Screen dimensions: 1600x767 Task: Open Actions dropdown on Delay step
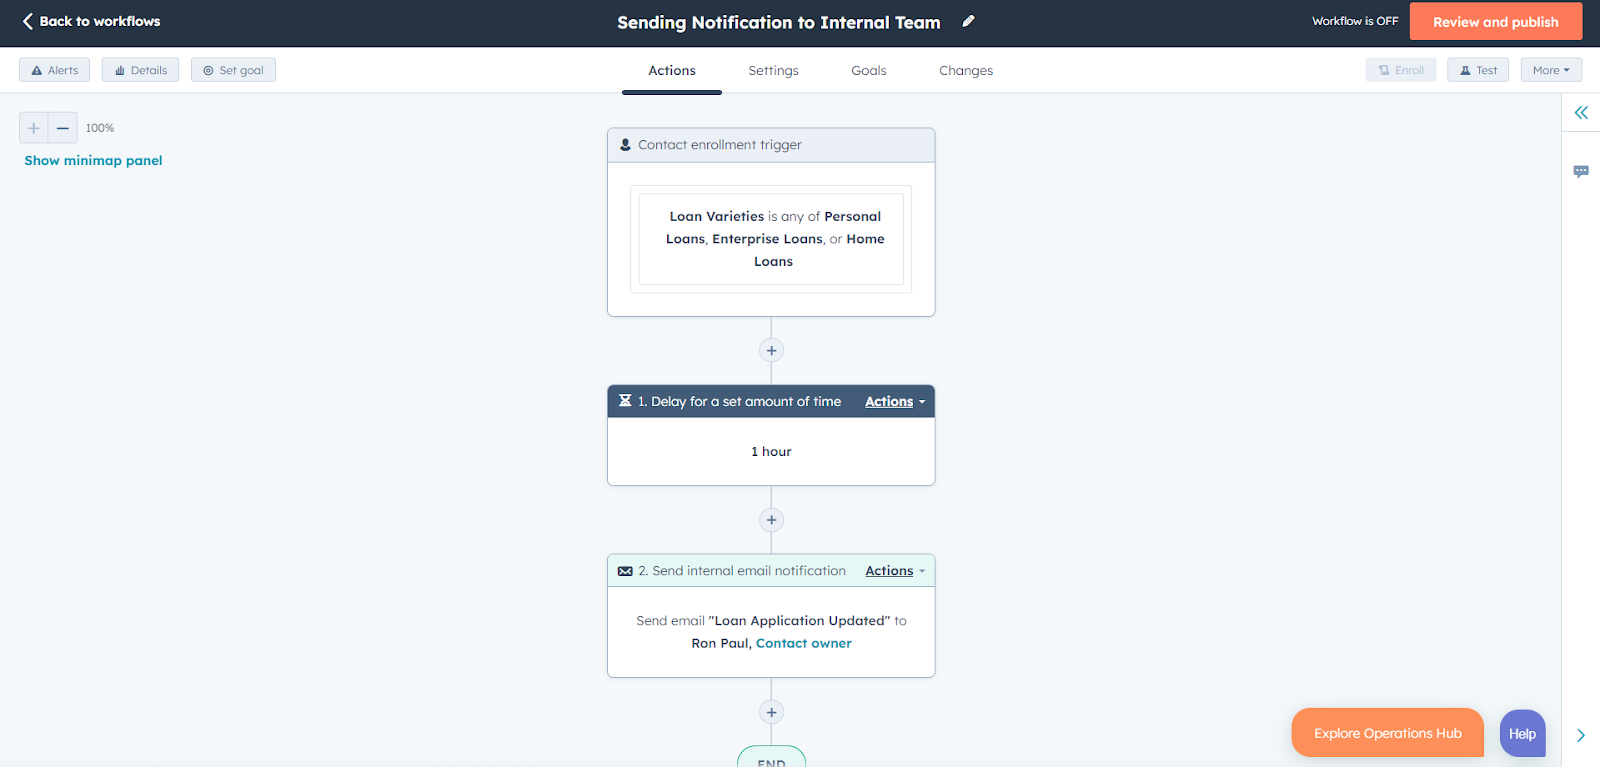coord(895,402)
